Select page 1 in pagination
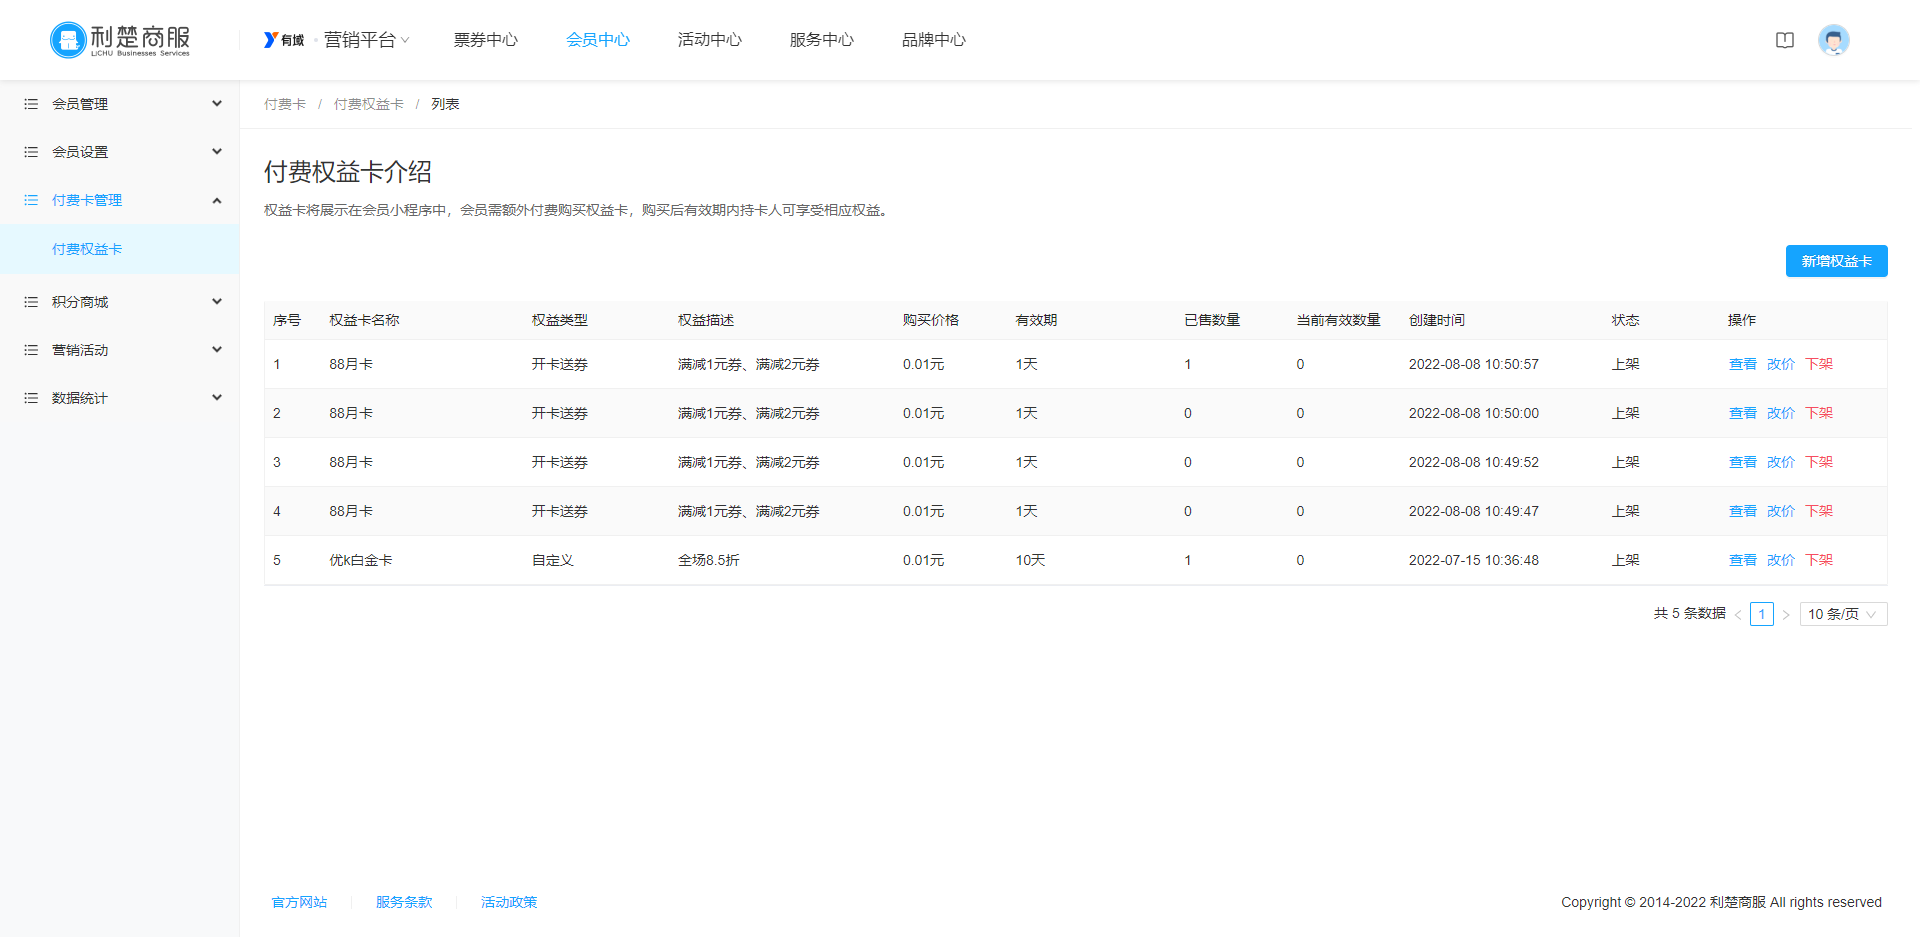The height and width of the screenshot is (937, 1920). point(1762,614)
